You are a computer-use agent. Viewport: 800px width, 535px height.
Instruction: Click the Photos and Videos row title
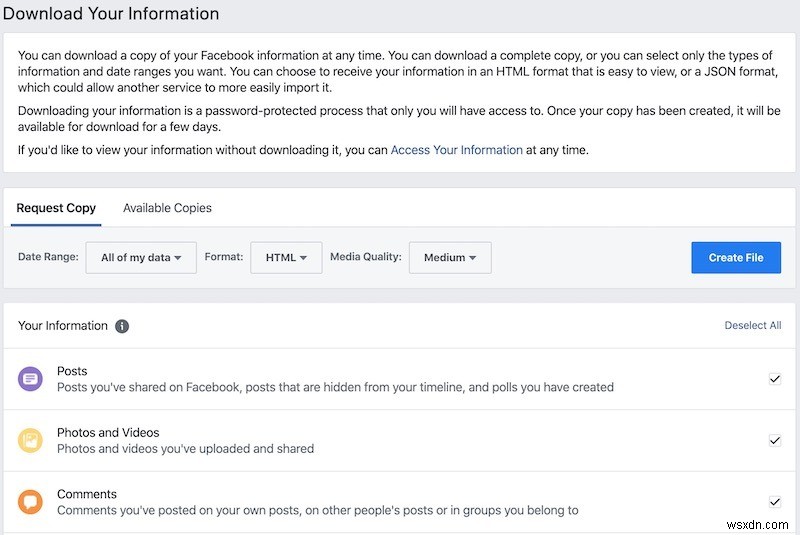tap(108, 433)
